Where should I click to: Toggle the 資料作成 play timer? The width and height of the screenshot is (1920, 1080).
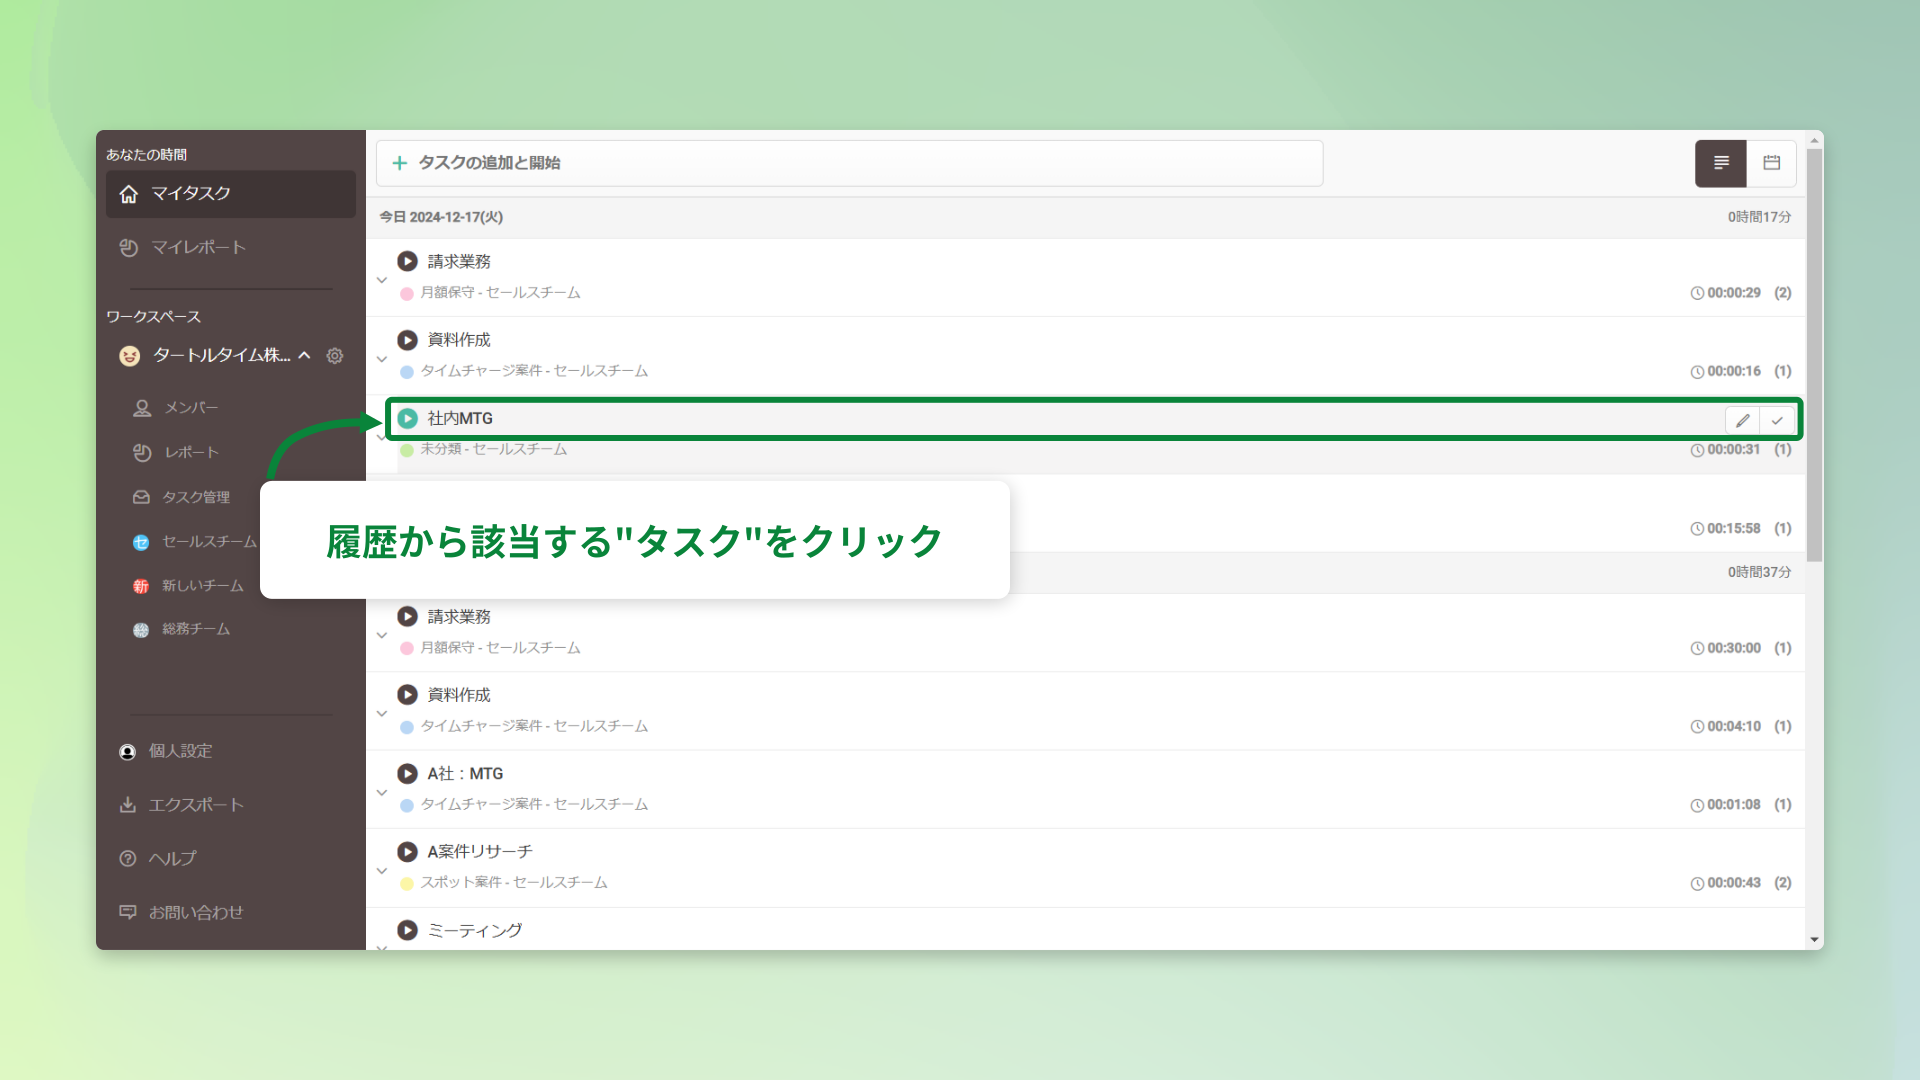pos(407,340)
